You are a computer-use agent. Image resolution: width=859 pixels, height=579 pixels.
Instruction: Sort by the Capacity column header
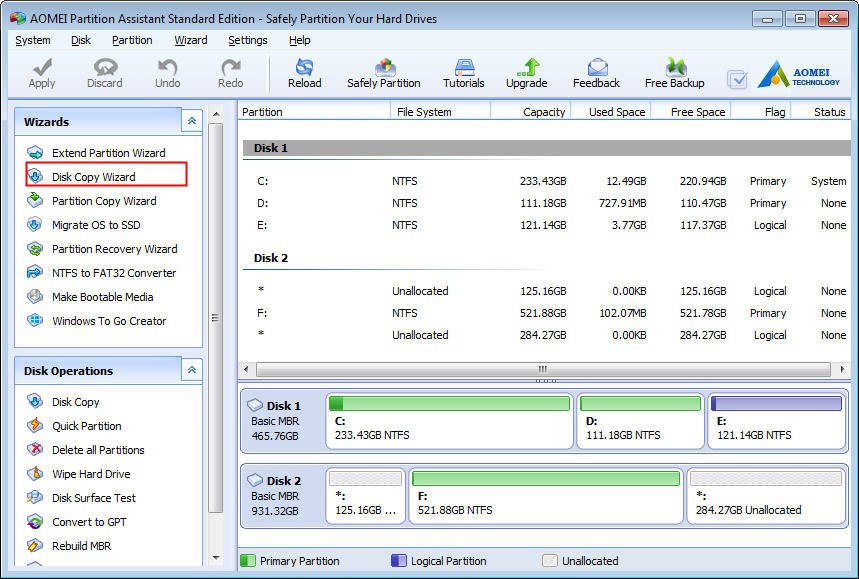click(x=530, y=112)
